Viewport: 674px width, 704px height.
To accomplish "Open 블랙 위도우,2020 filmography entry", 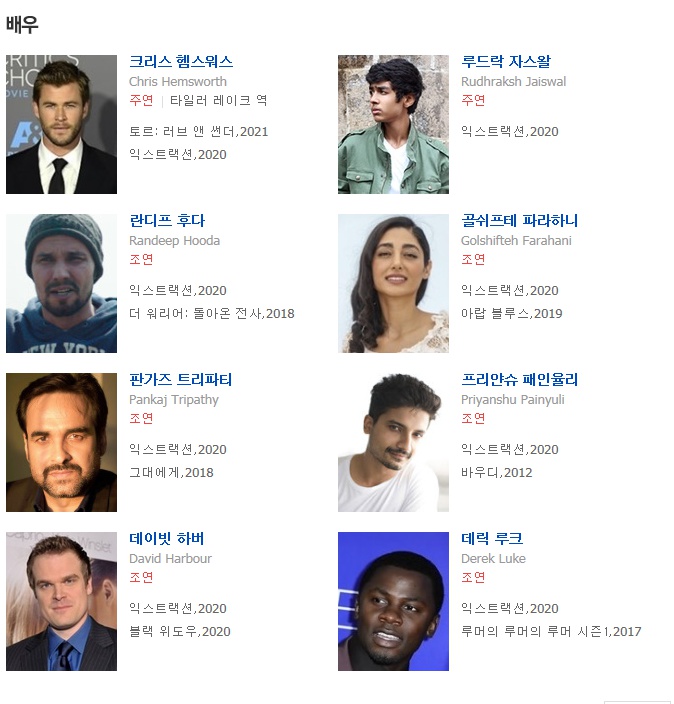I will [x=180, y=631].
